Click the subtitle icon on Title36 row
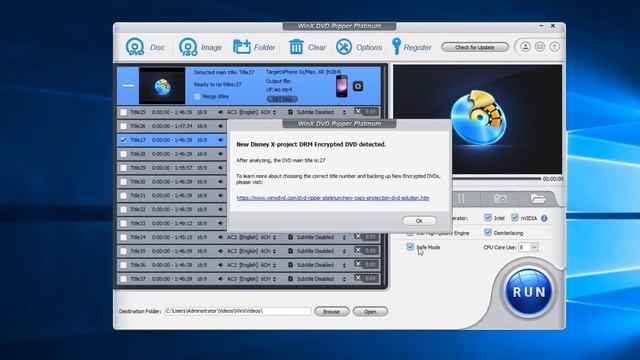The image size is (640, 360). pyautogui.click(x=290, y=265)
